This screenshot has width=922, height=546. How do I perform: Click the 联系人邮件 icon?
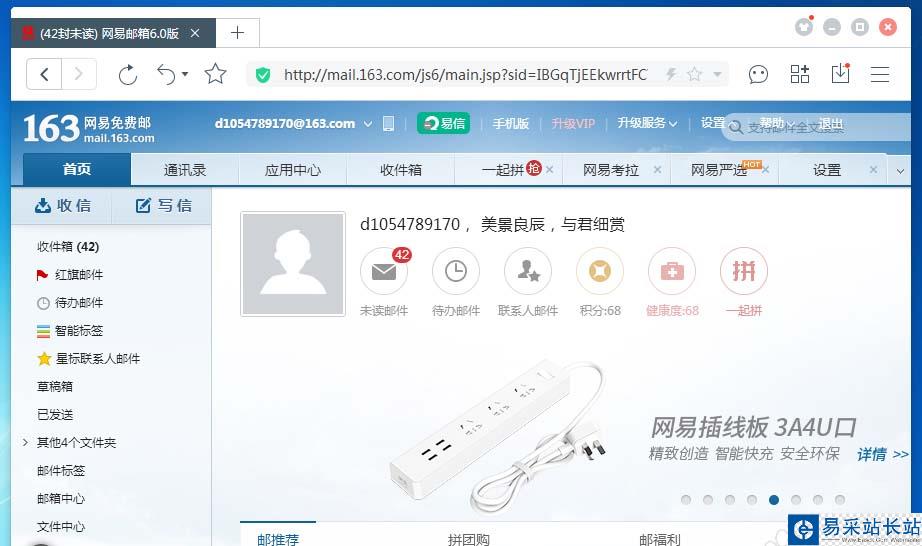click(528, 271)
